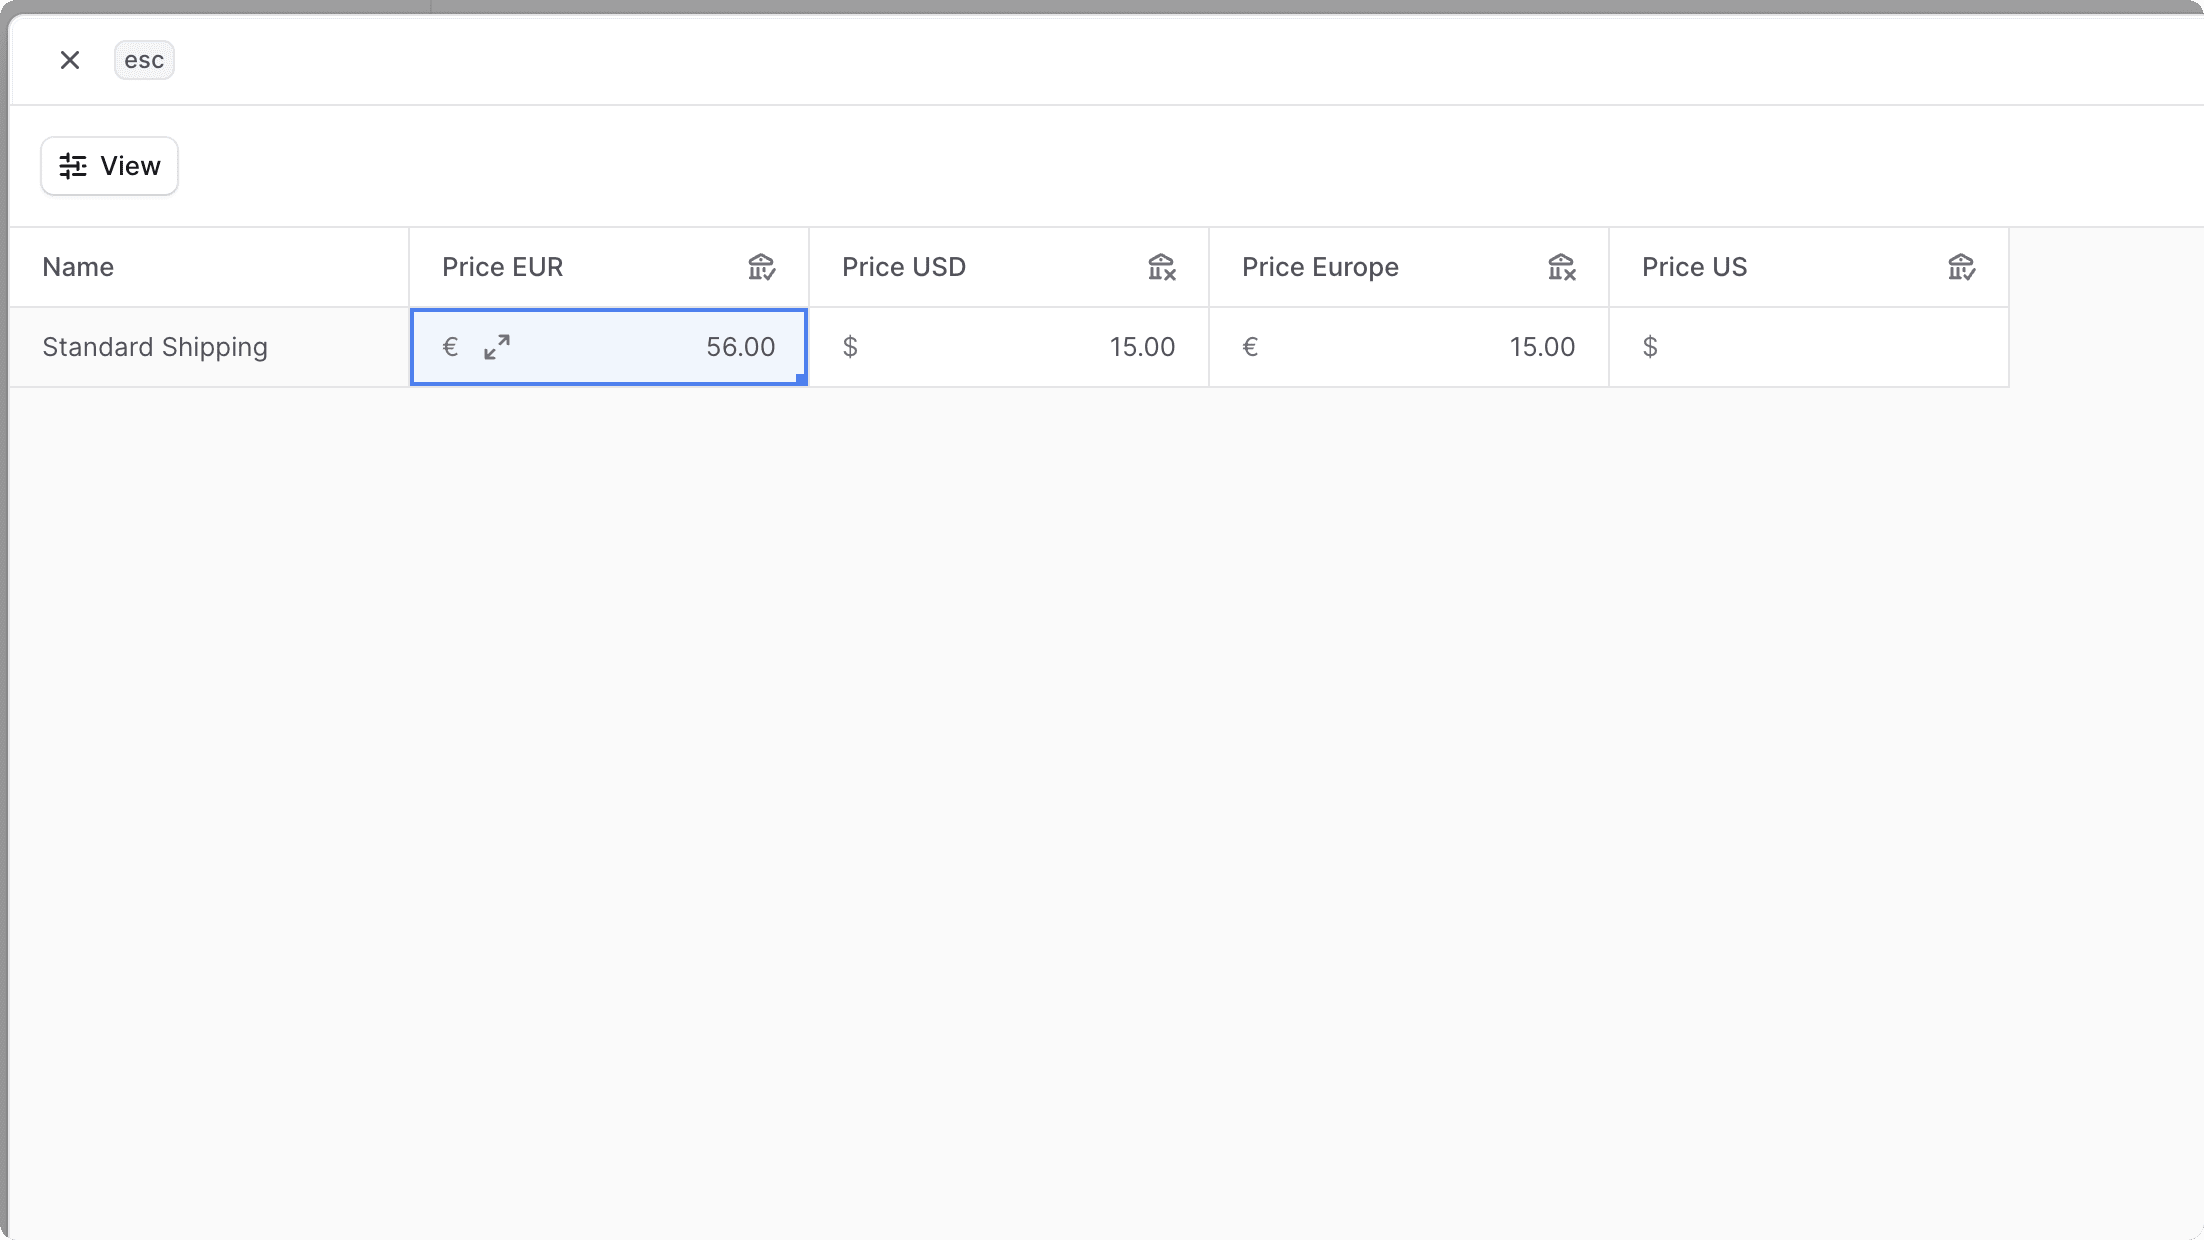Click the sliders icon inside the View button
This screenshot has width=2204, height=1240.
(71, 165)
